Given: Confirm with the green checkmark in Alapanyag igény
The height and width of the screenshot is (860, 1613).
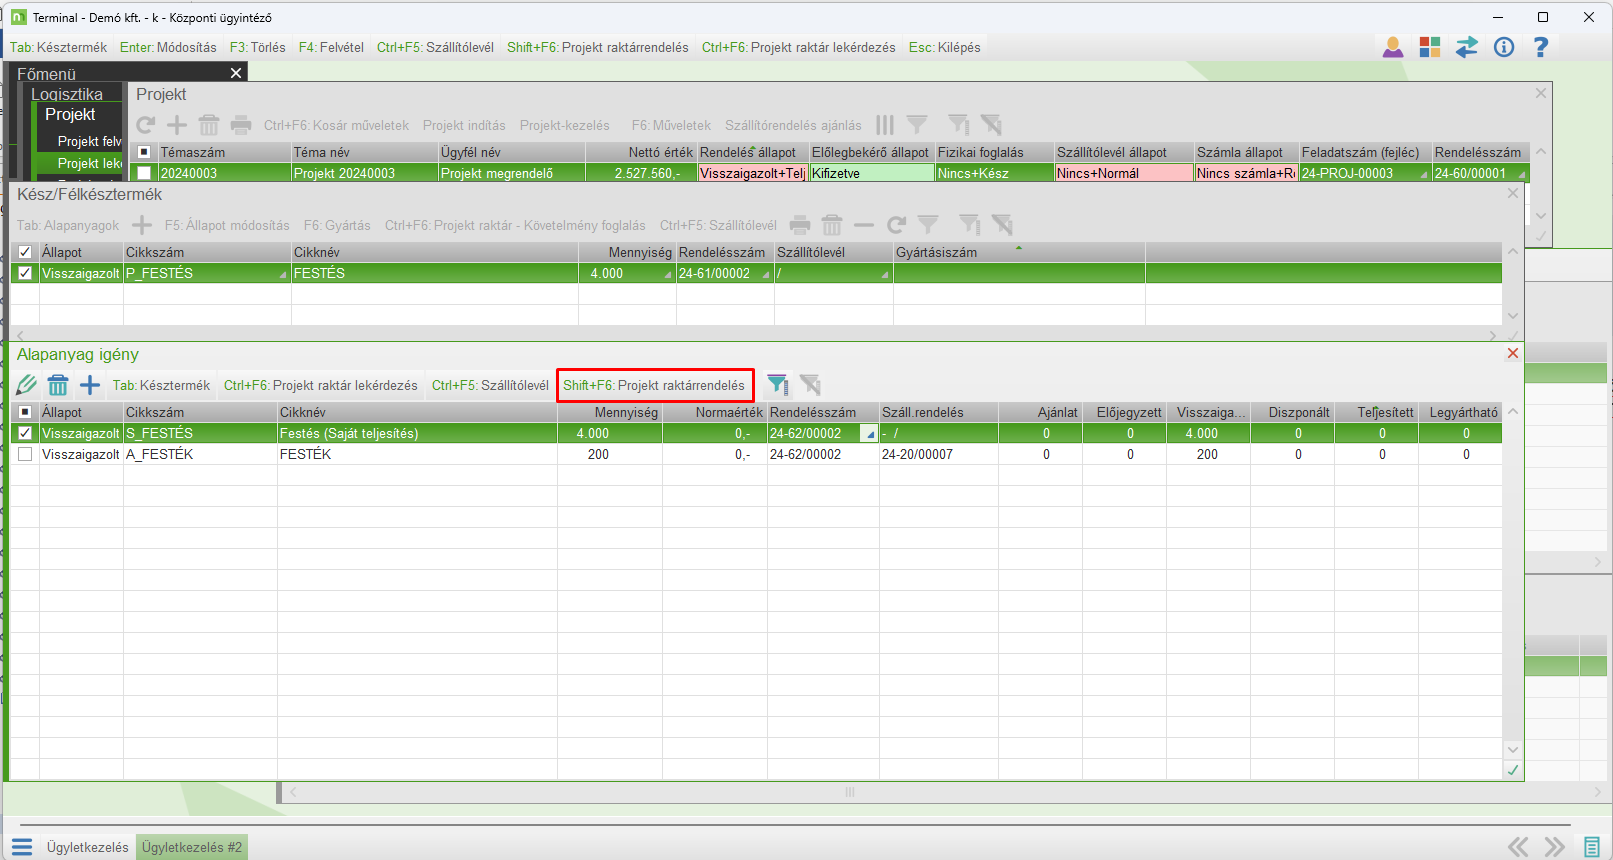Looking at the screenshot, I should [1513, 769].
